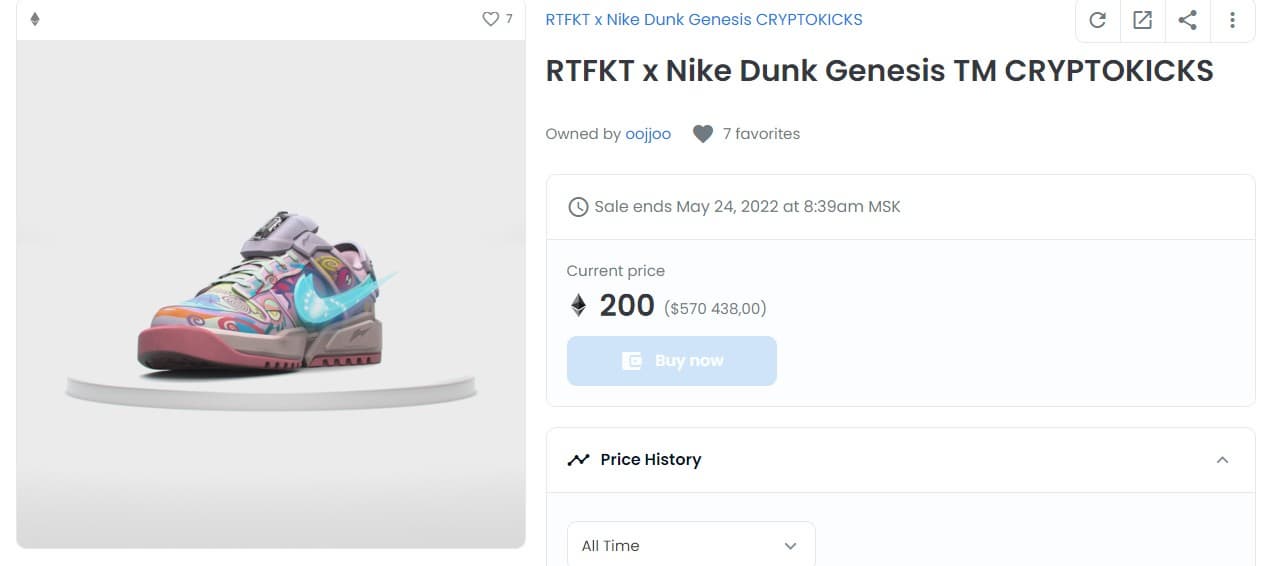Open the item in external view
This screenshot has height=566, width=1279.
(1142, 20)
